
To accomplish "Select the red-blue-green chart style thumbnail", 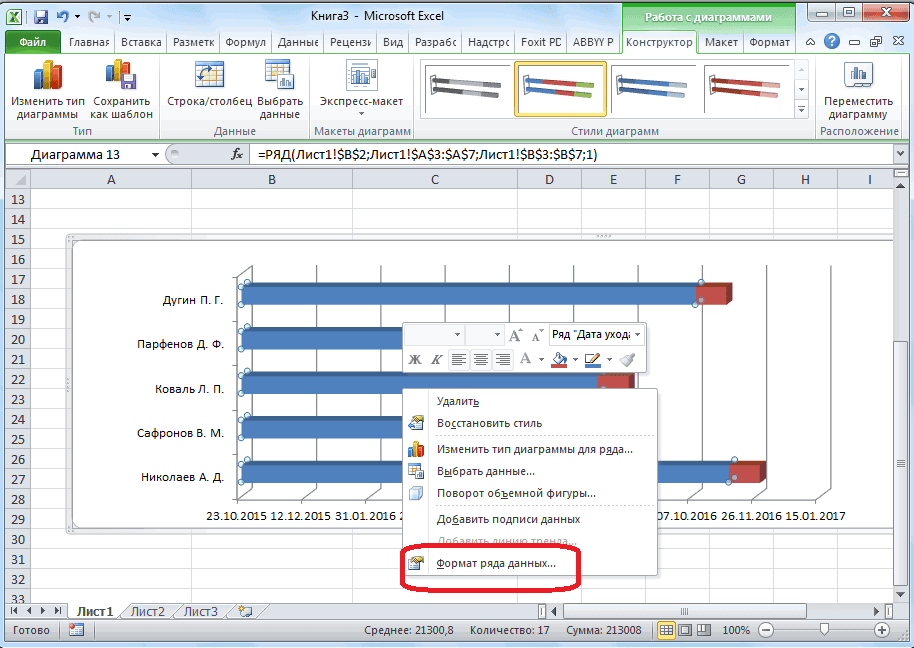I will (560, 89).
